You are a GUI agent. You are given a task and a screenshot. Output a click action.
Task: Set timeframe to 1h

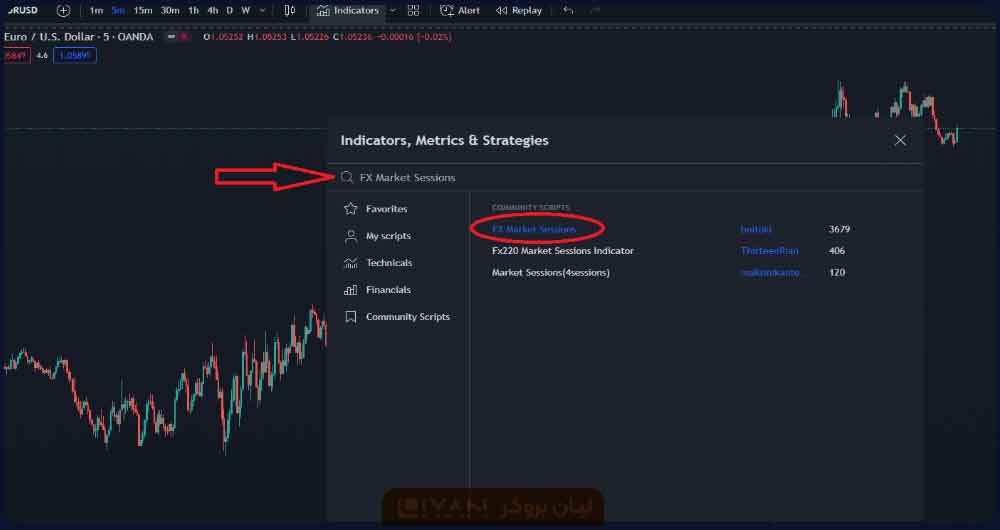(x=193, y=10)
